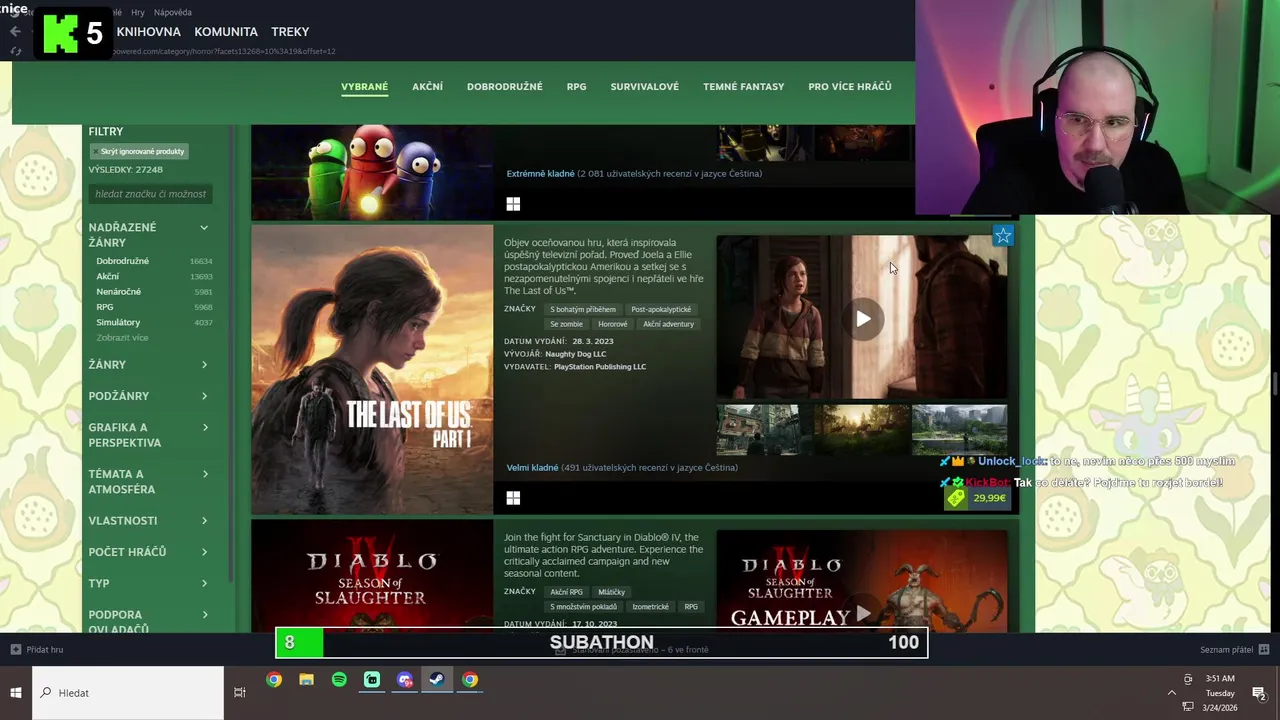
Task: Open the second Chrome icon on the taskbar
Action: (470, 680)
